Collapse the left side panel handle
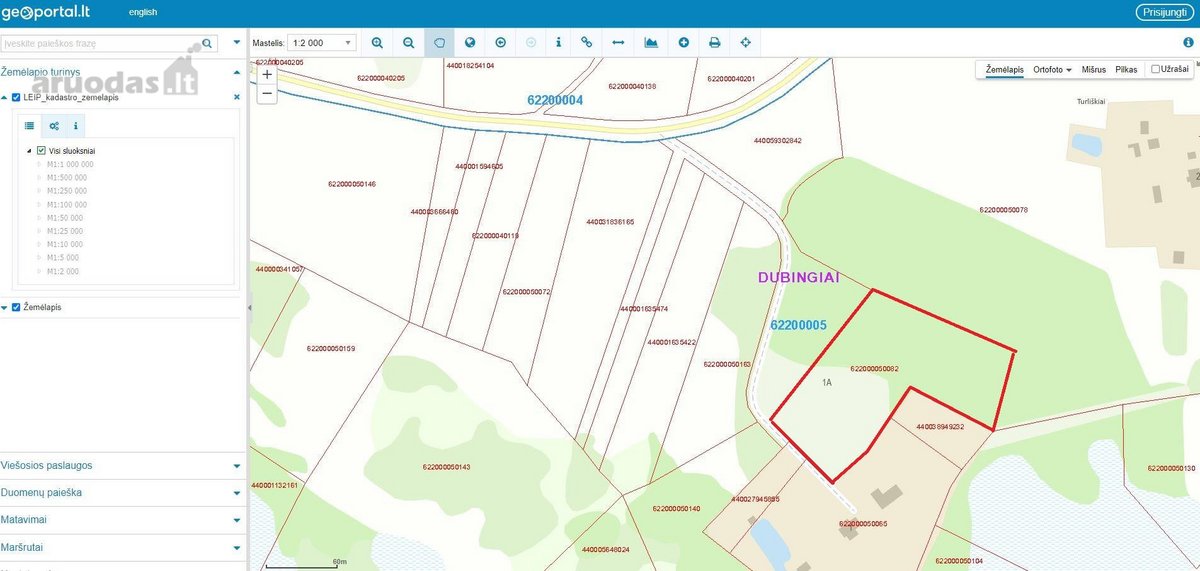Viewport: 1200px width, 571px height. coord(248,309)
